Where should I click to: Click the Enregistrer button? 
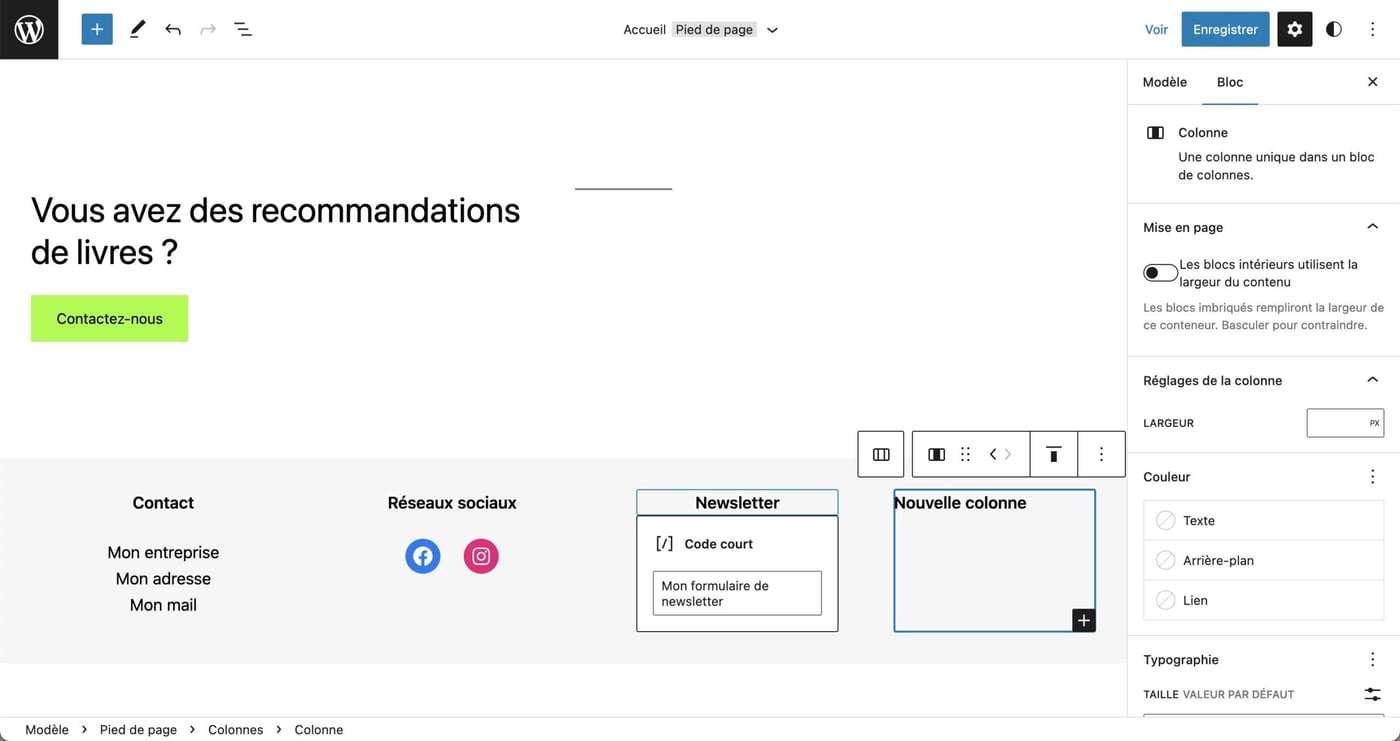click(x=1224, y=29)
